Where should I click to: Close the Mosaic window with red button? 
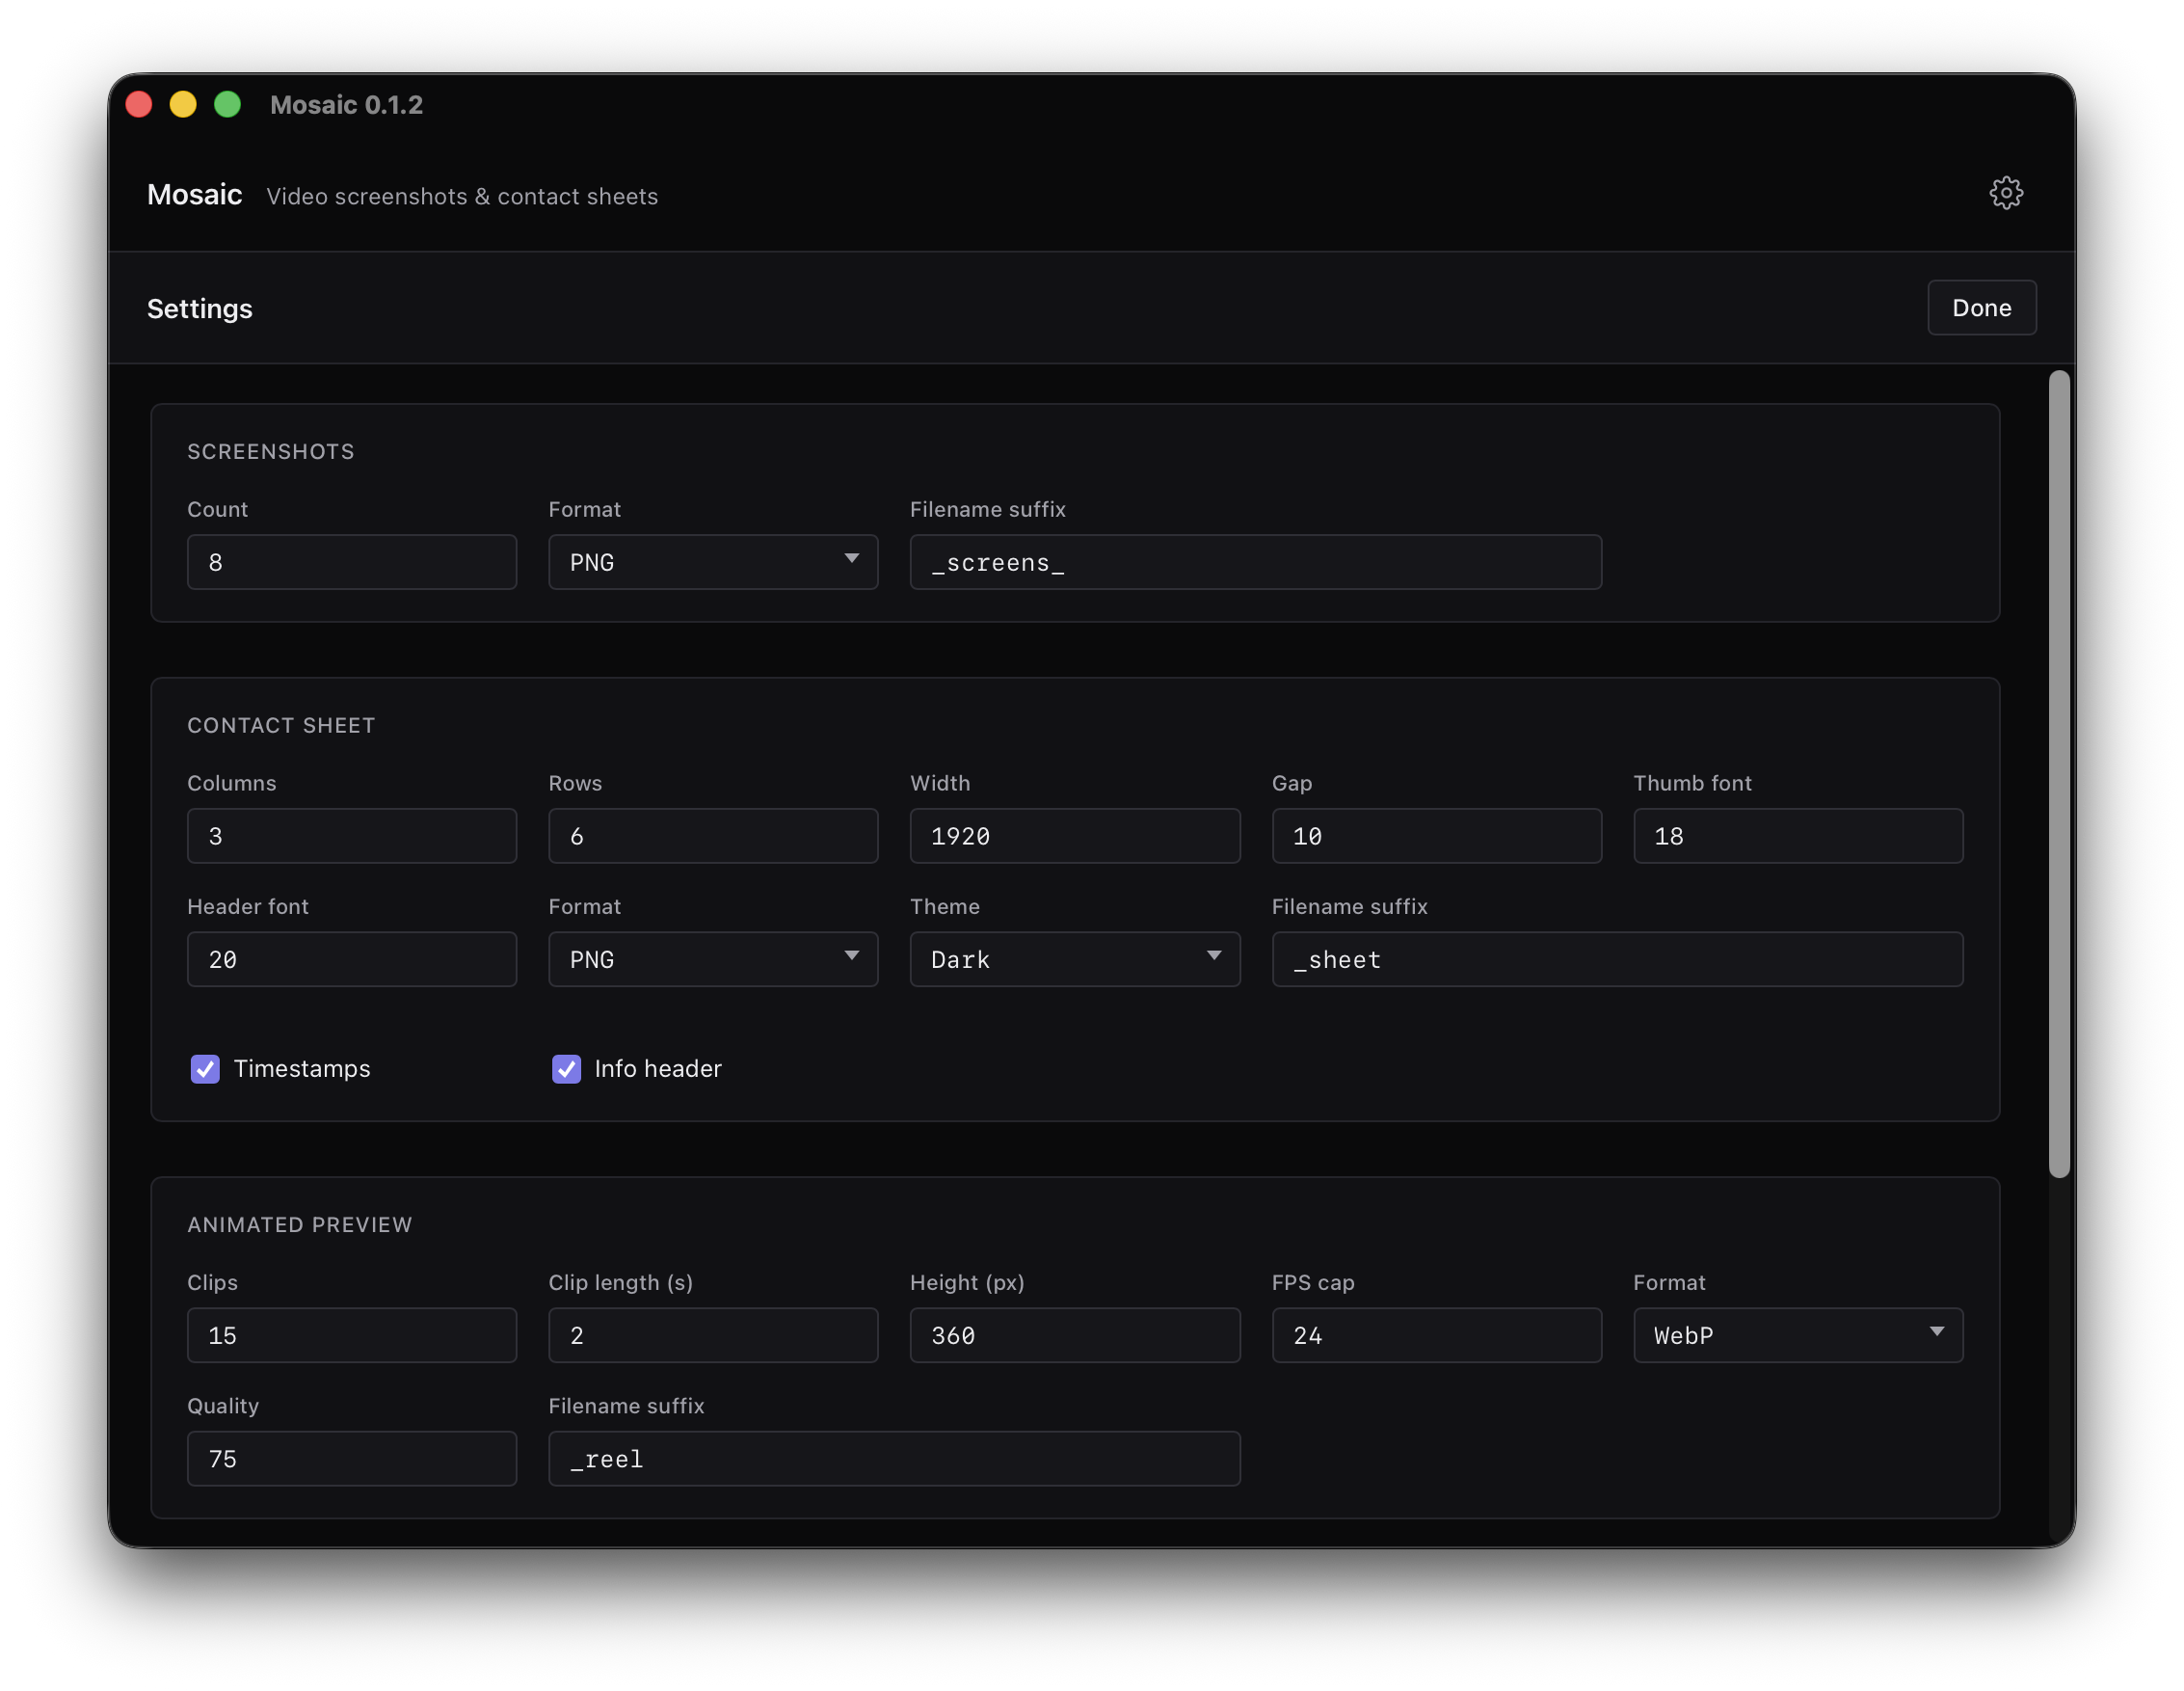point(139,104)
